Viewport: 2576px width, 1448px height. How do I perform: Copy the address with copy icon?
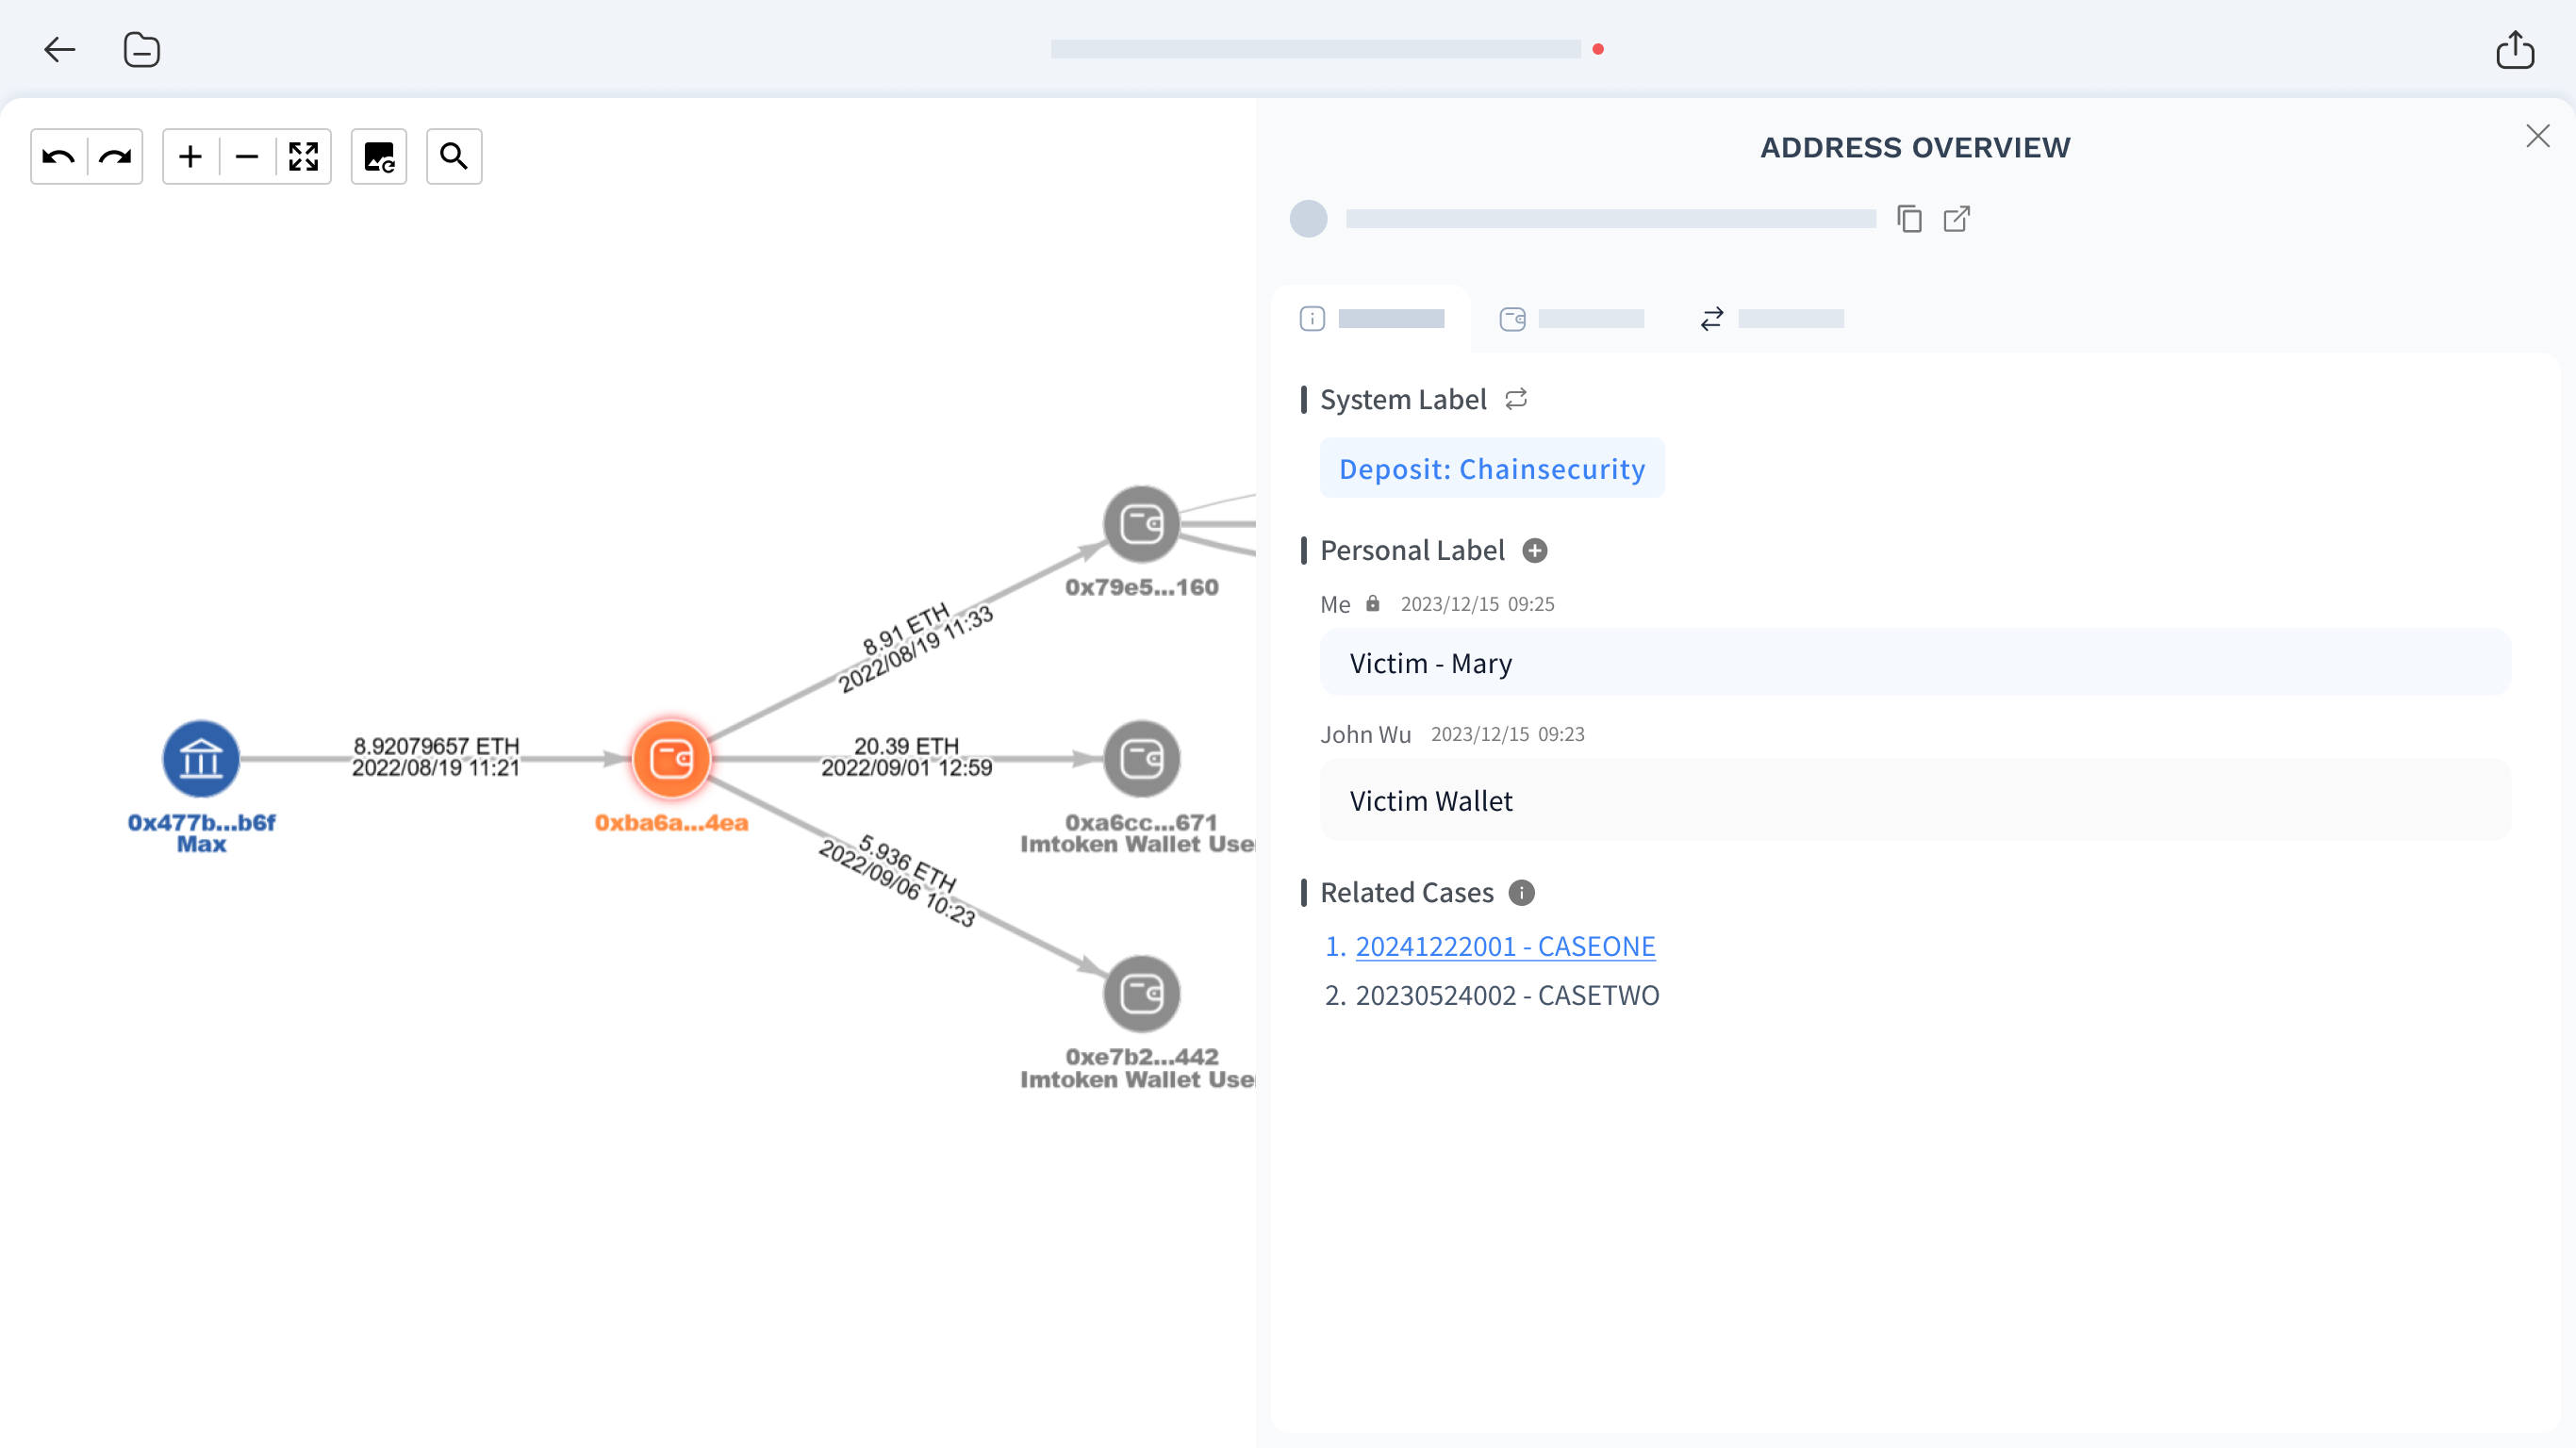point(1909,219)
